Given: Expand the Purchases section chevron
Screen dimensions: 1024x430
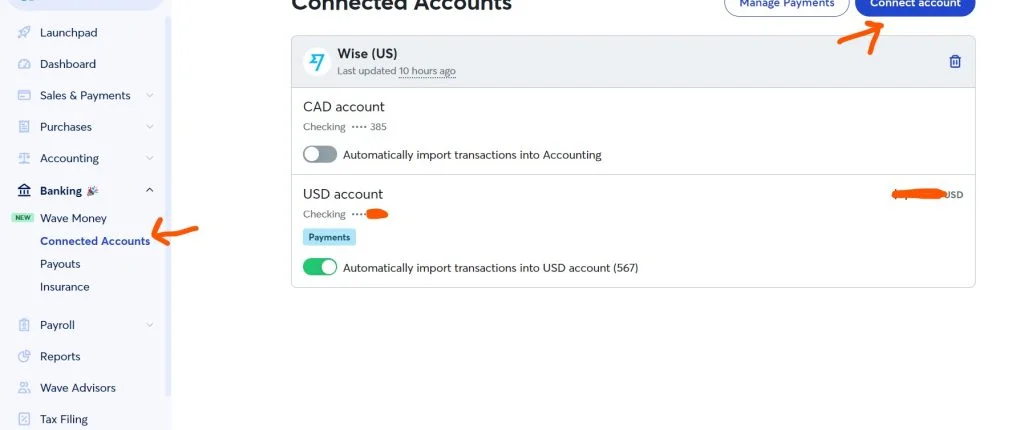Looking at the screenshot, I should 150,127.
